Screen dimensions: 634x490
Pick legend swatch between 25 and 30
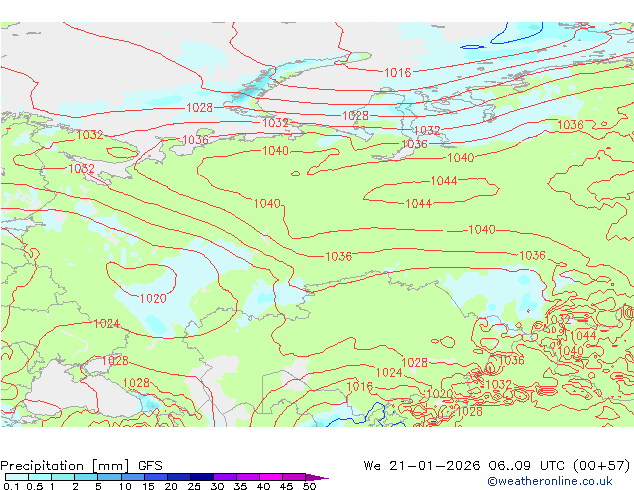(x=202, y=477)
